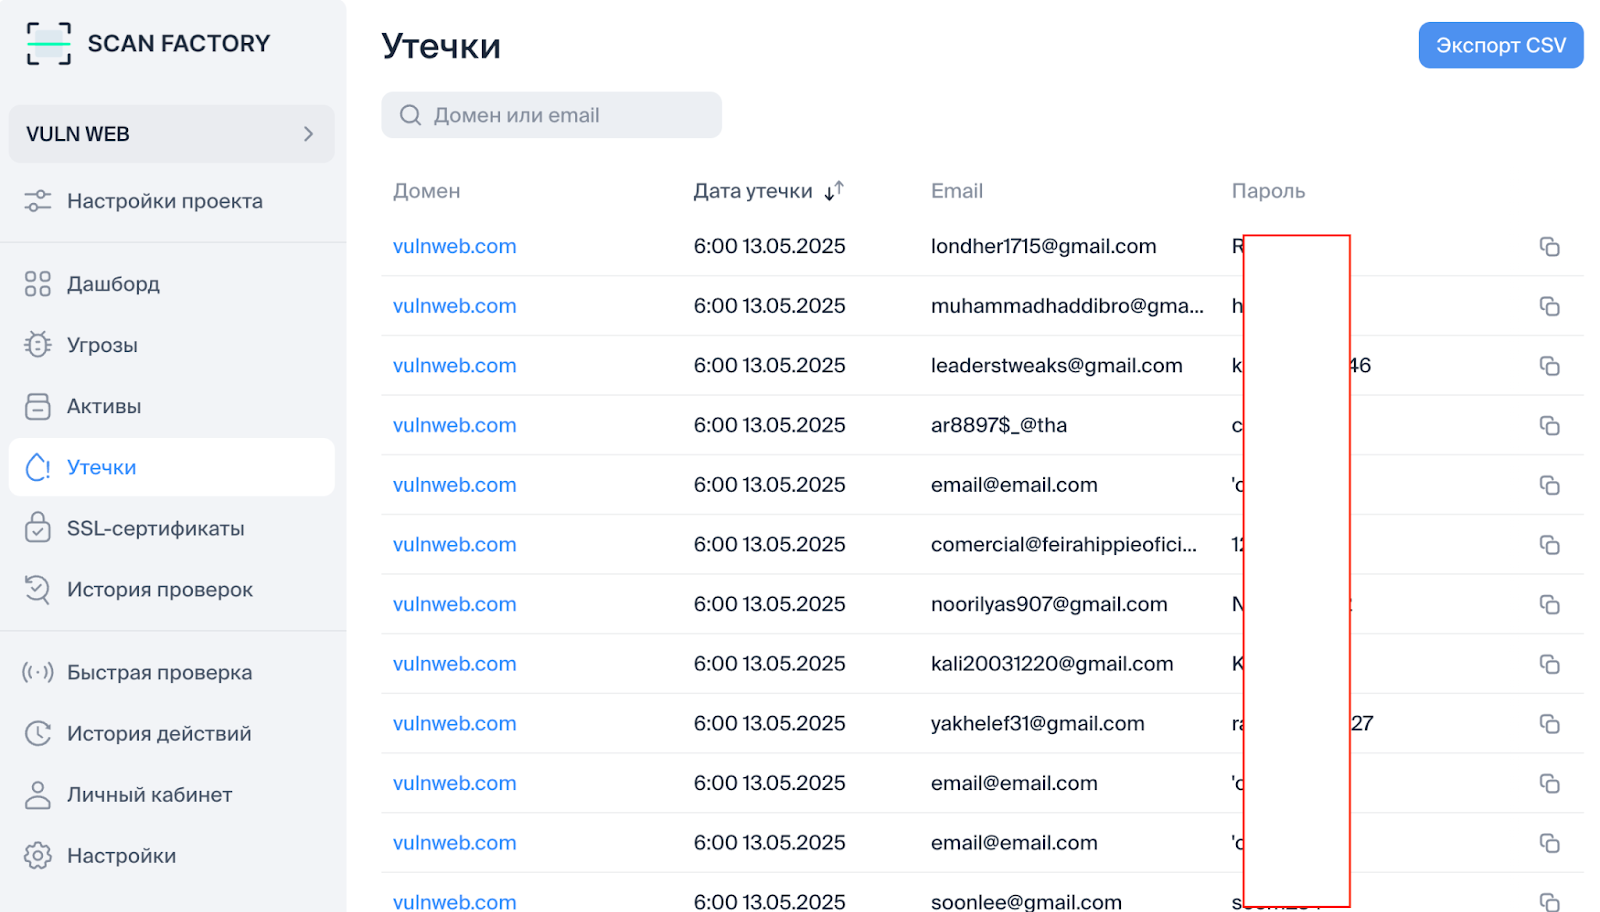
Task: Click chevron arrow next to VULN WEB
Action: click(x=308, y=134)
